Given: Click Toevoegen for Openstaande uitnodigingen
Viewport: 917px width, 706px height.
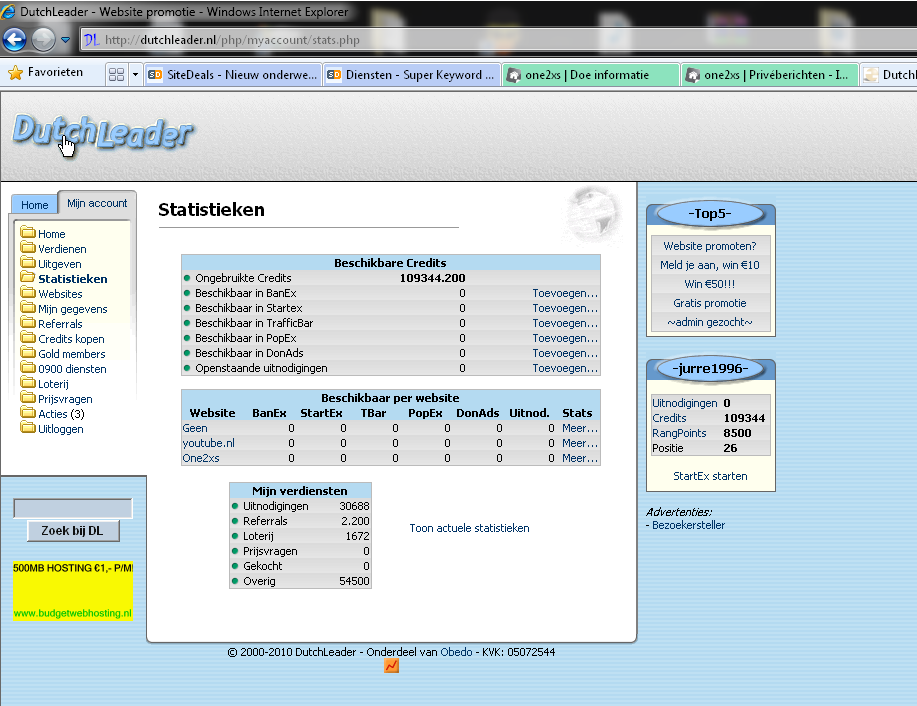Looking at the screenshot, I should click(565, 368).
